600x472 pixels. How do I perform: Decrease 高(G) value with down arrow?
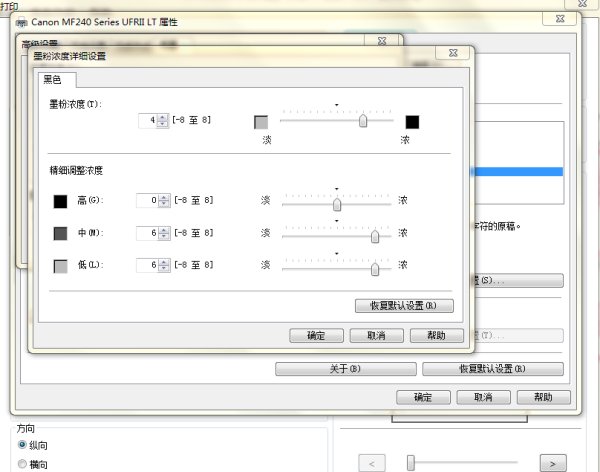click(164, 204)
